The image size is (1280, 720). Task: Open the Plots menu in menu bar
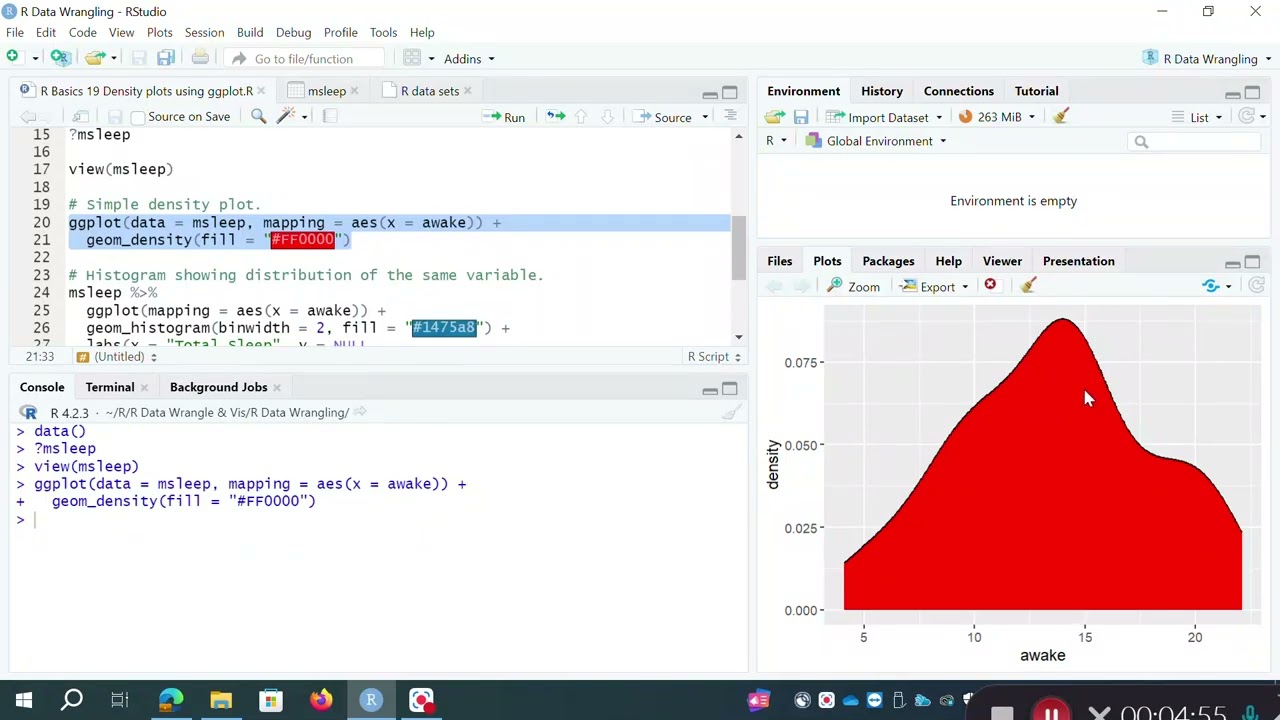(159, 32)
